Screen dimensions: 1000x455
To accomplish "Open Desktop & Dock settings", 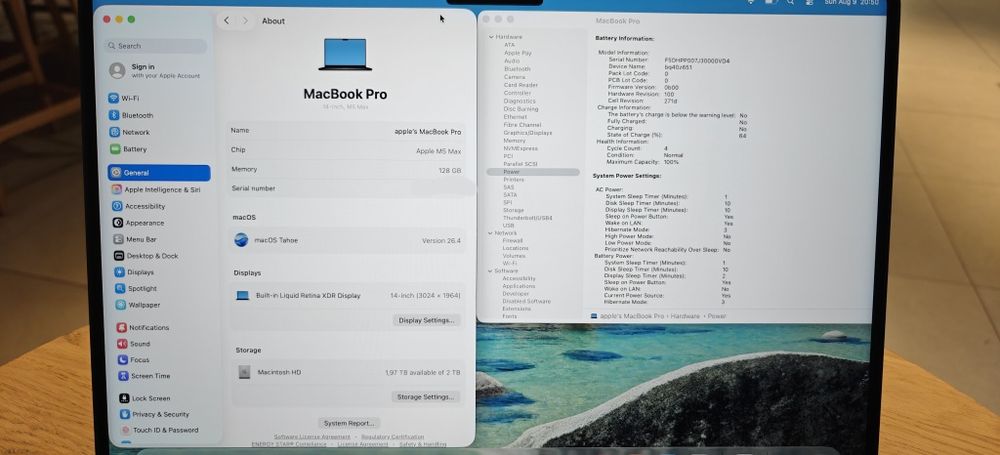I will pos(146,256).
